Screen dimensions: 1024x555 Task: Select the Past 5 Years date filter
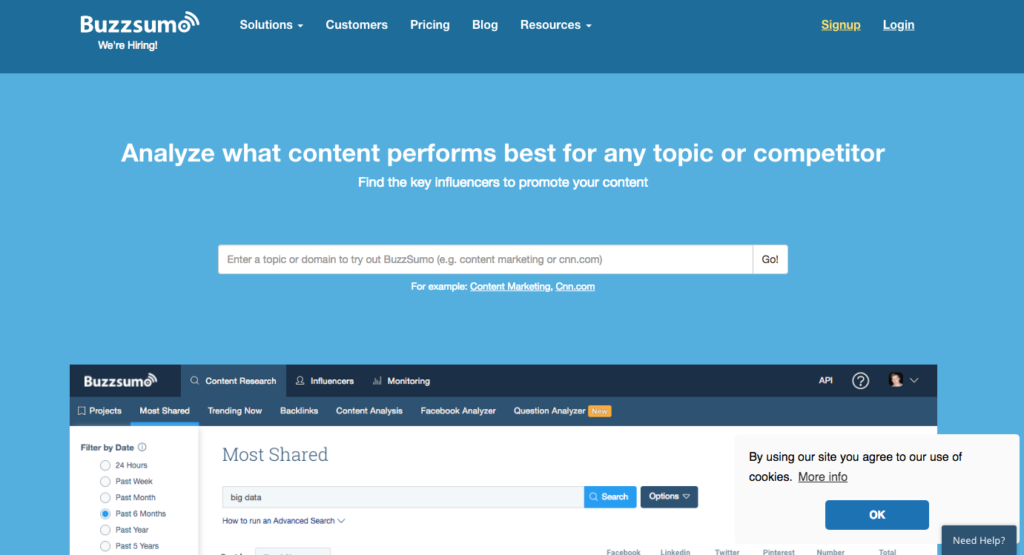click(x=105, y=546)
